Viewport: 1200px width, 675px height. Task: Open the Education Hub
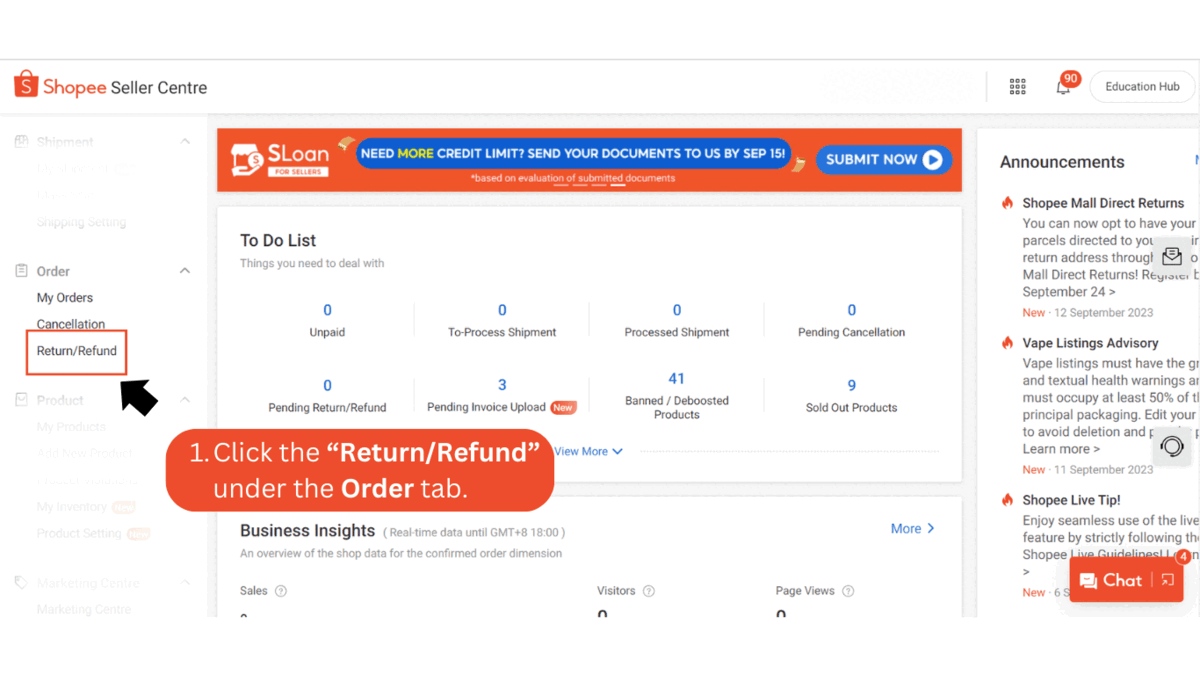1141,86
